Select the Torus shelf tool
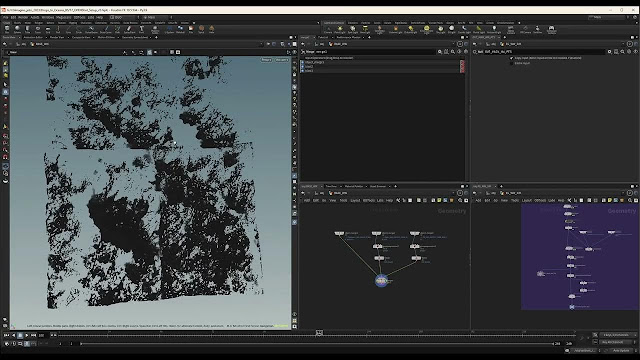The height and width of the screenshot is (360, 640). click(38, 29)
